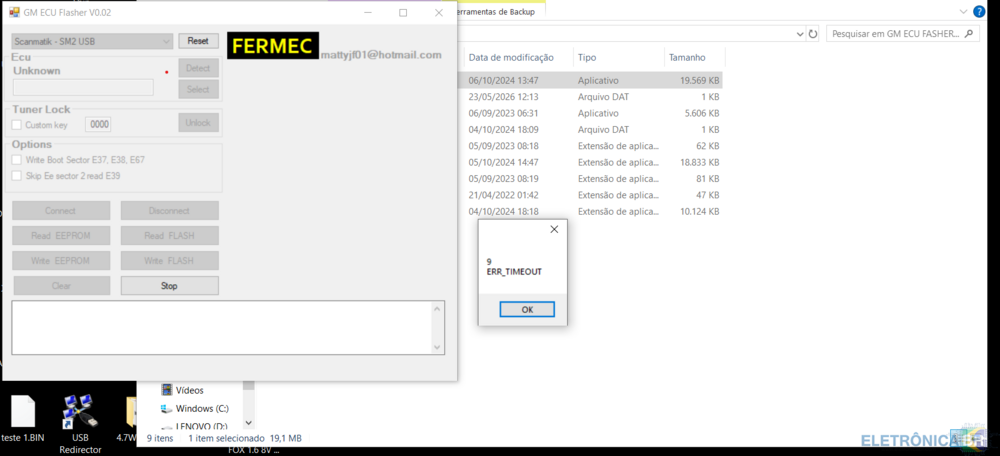Click the Detect ECU button
The image size is (1000, 456).
pyautogui.click(x=198, y=68)
